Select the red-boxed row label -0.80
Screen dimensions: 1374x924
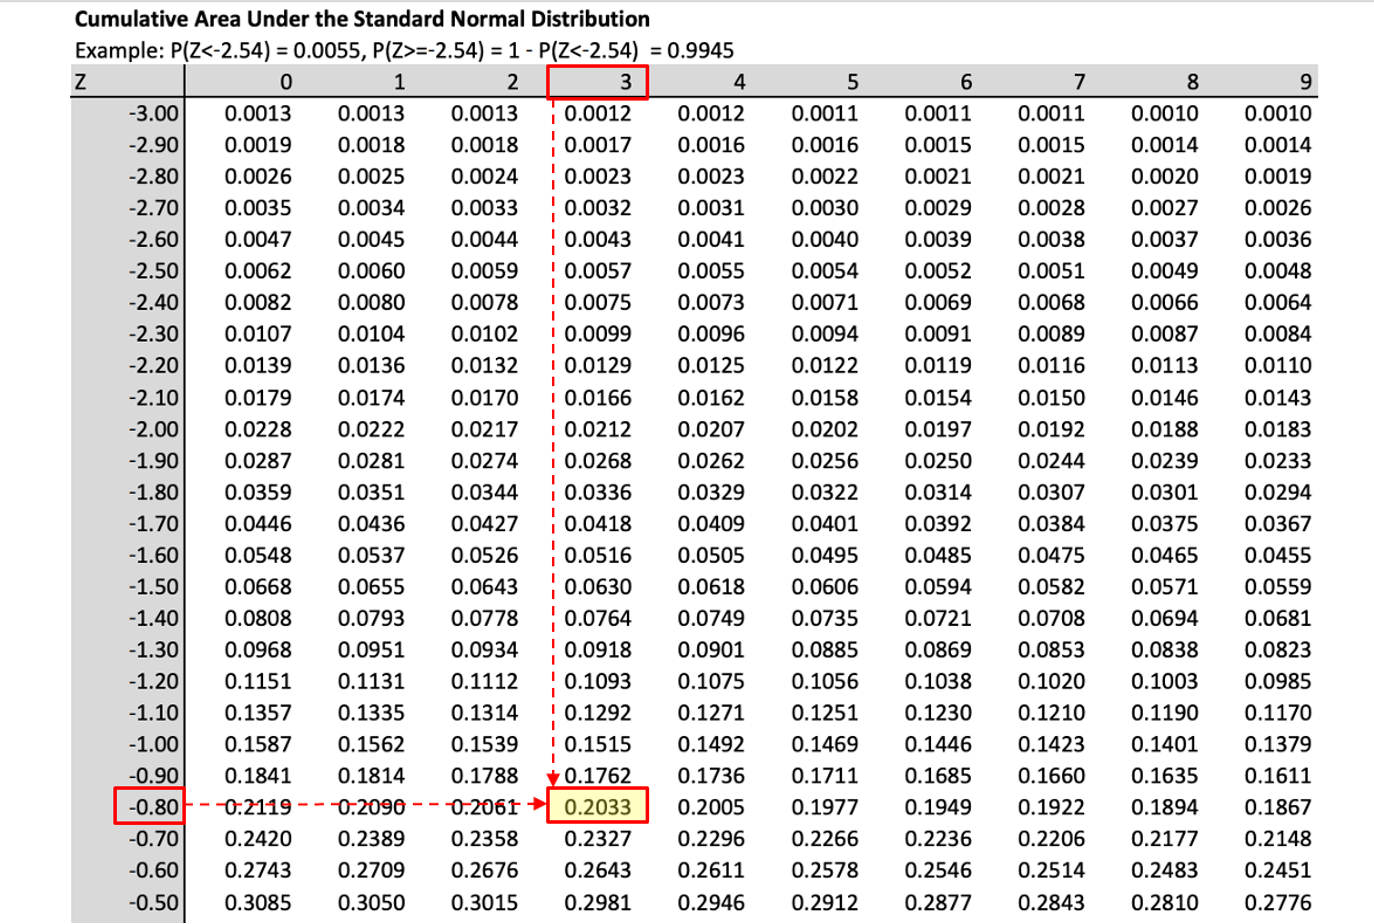(x=149, y=807)
